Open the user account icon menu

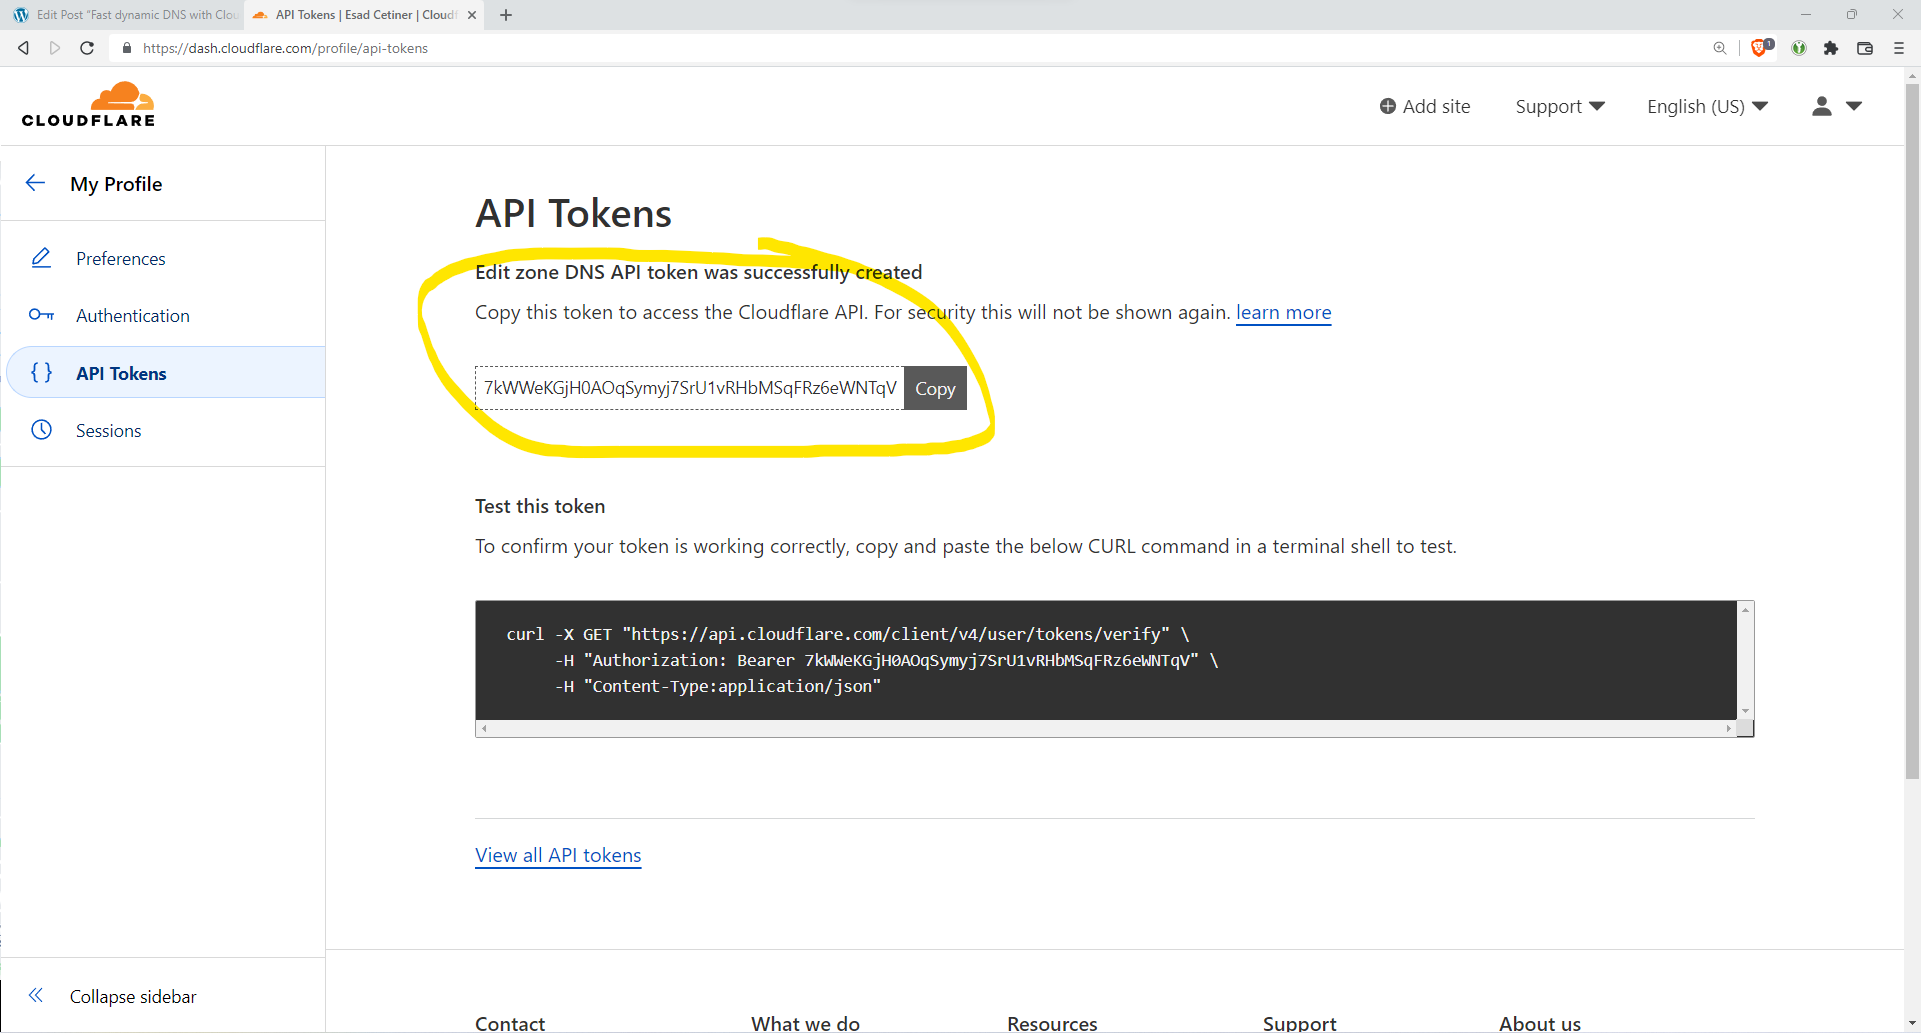(1836, 106)
